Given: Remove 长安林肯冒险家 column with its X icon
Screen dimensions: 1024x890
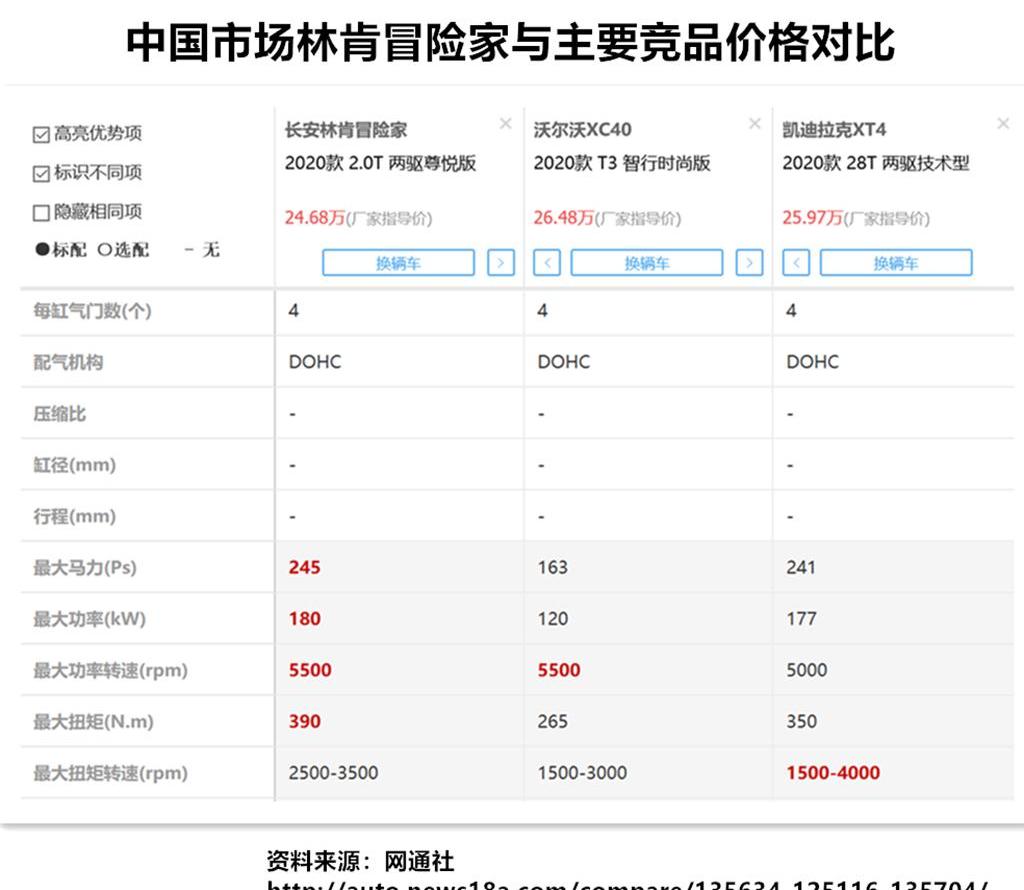Looking at the screenshot, I should point(505,123).
